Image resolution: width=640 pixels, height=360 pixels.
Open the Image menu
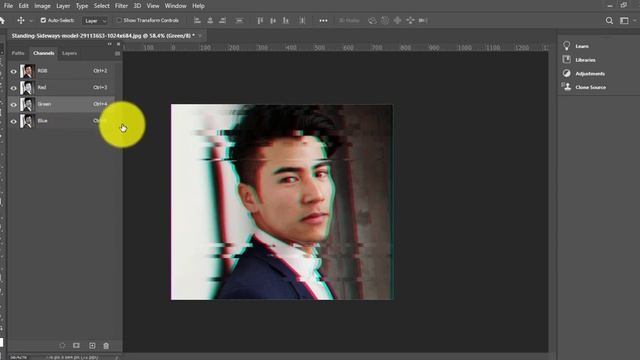(42, 6)
